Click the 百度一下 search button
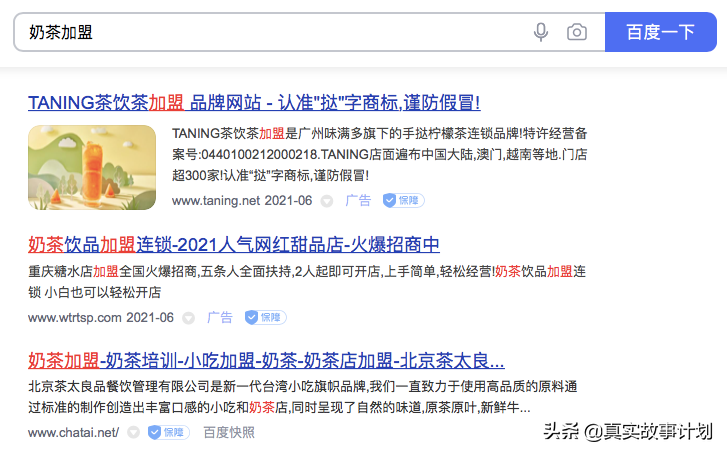 (661, 32)
